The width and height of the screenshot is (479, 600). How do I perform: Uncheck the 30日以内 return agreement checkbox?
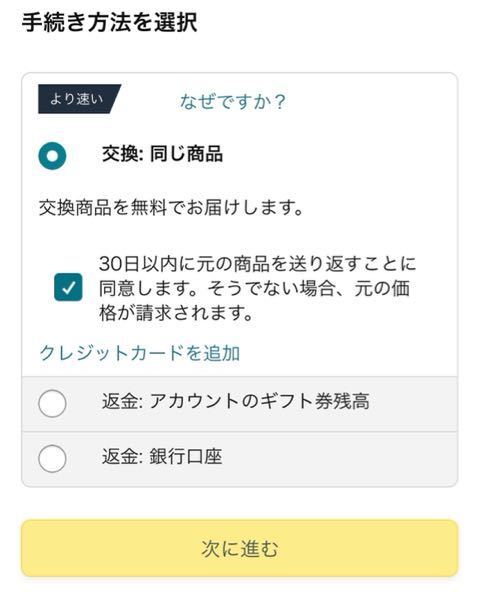[x=68, y=287]
